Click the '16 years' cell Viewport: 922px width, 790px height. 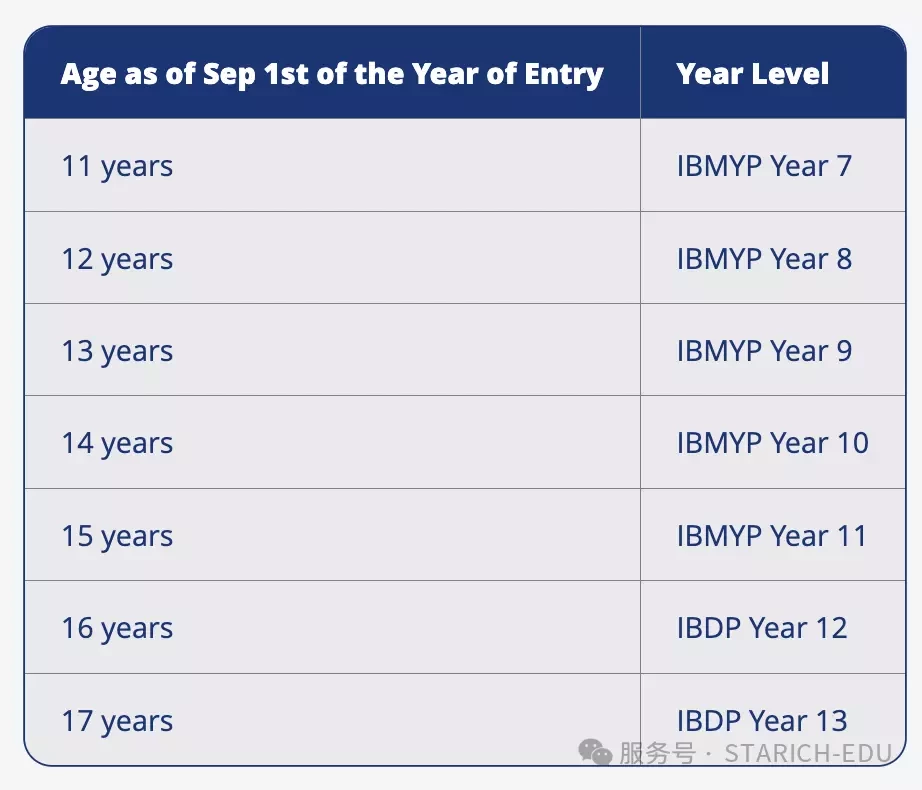click(332, 627)
